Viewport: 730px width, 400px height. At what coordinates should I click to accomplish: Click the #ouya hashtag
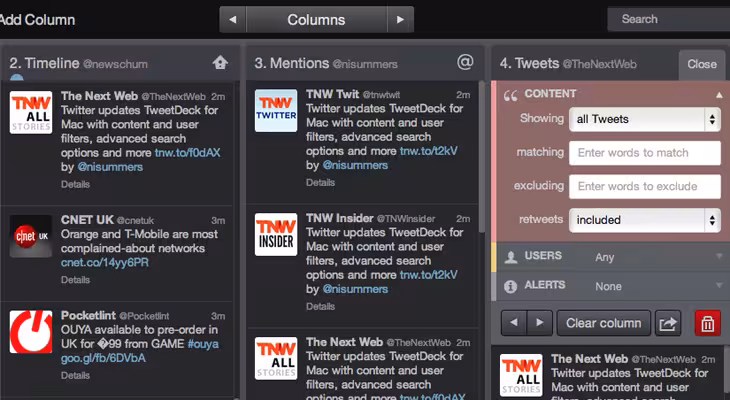pos(203,344)
